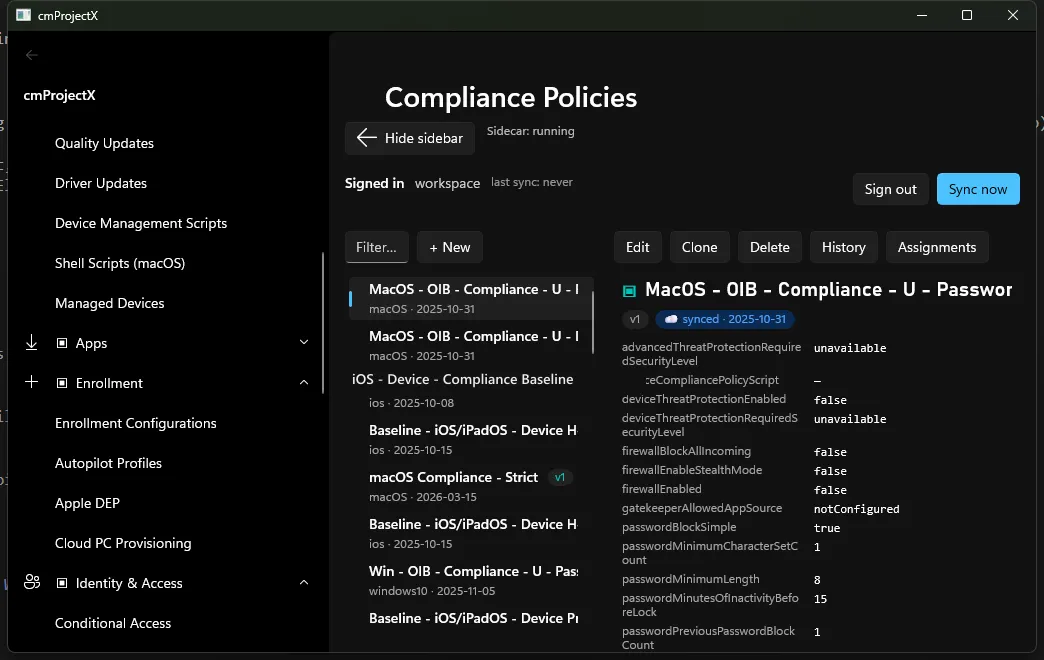Open Autopilot Profiles page
This screenshot has width=1044, height=660.
[108, 463]
